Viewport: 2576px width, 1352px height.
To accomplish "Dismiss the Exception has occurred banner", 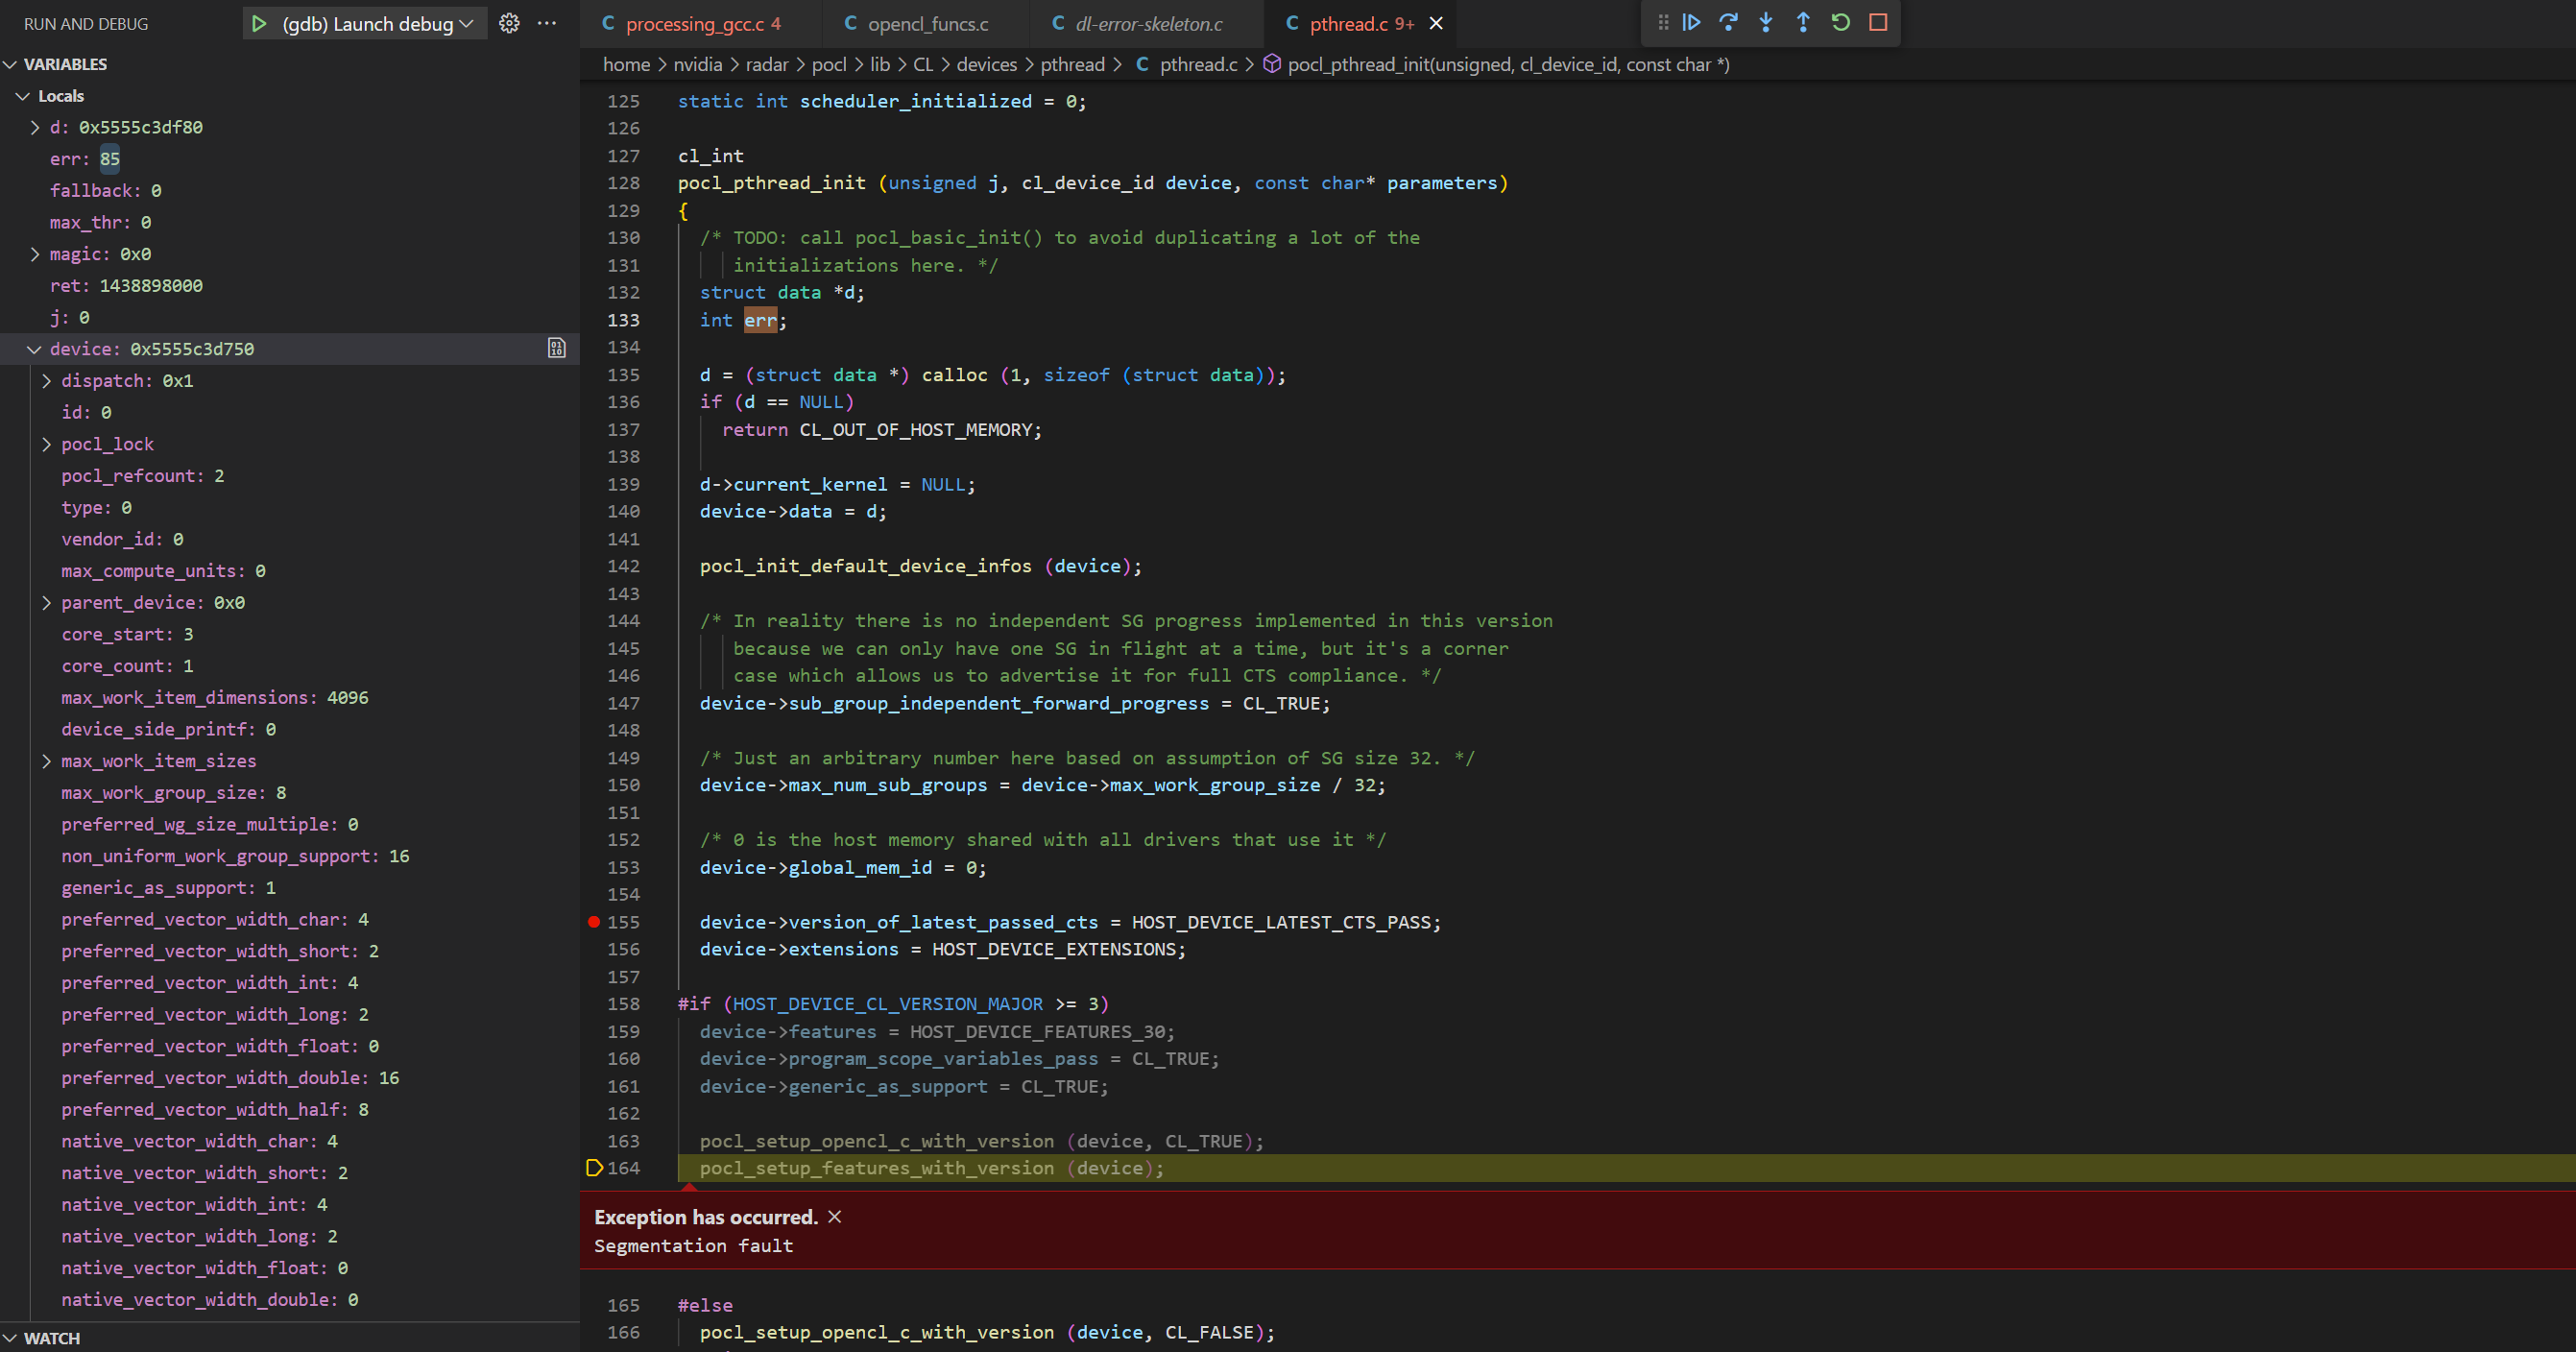I will (835, 1217).
